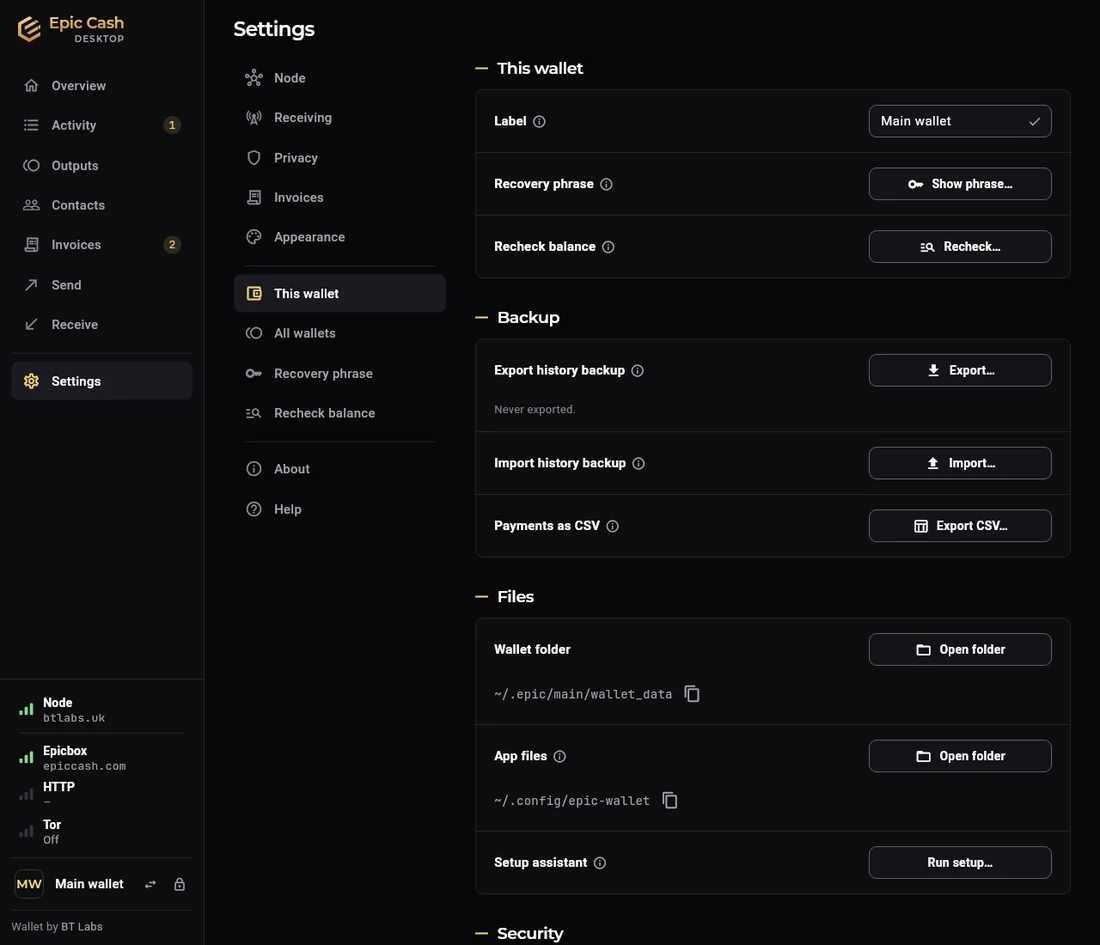The width and height of the screenshot is (1100, 945).
Task: Select Privacy settings category
Action: tap(340, 158)
